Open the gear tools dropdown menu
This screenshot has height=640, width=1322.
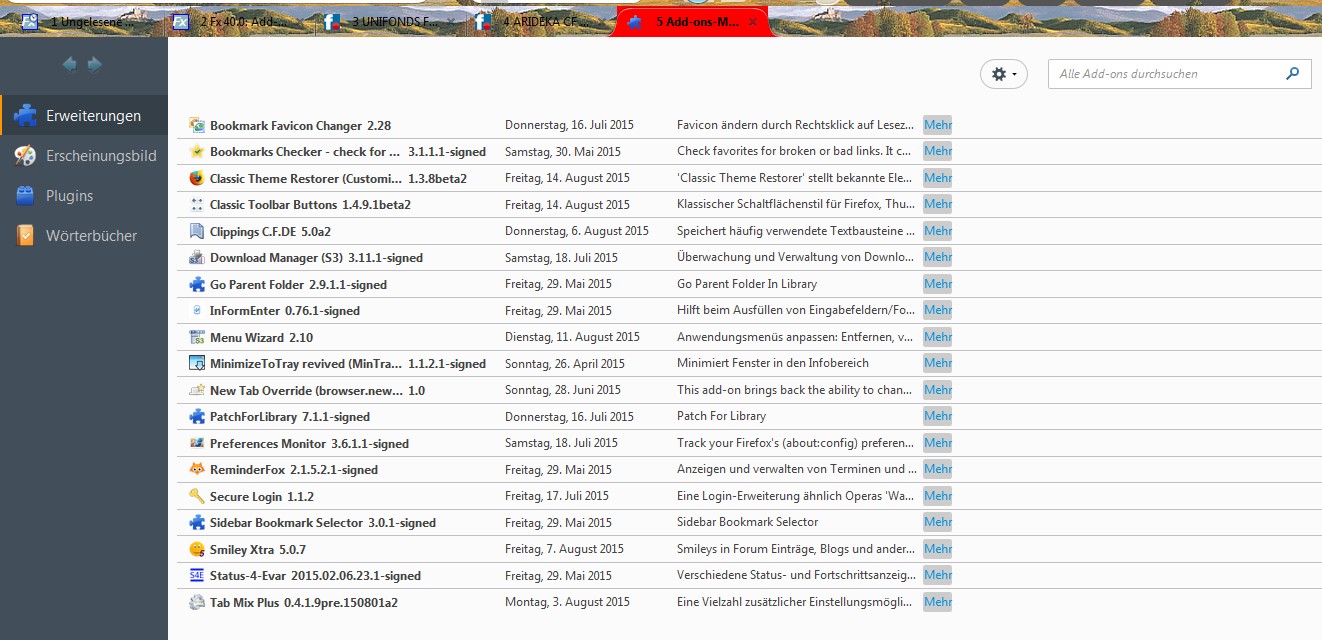click(x=1004, y=74)
